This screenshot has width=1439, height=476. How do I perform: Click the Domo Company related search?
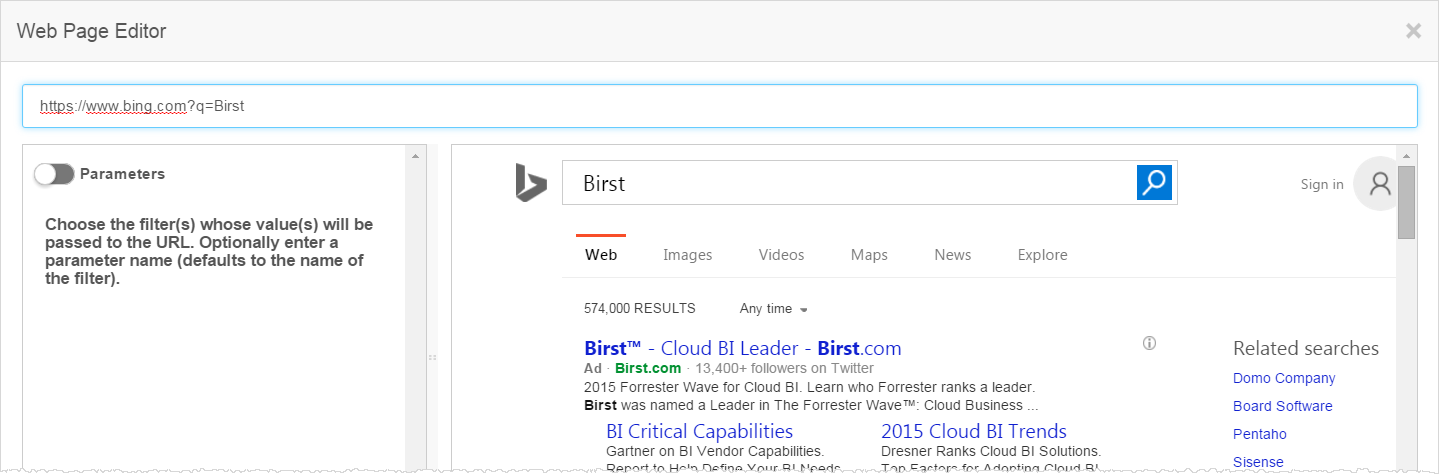[1284, 379]
